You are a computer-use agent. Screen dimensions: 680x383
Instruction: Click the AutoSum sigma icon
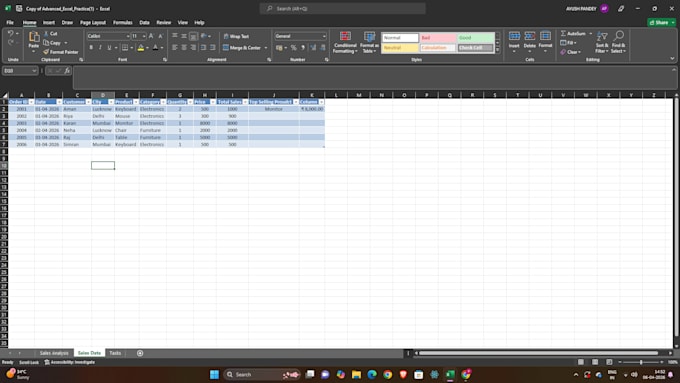tap(563, 33)
